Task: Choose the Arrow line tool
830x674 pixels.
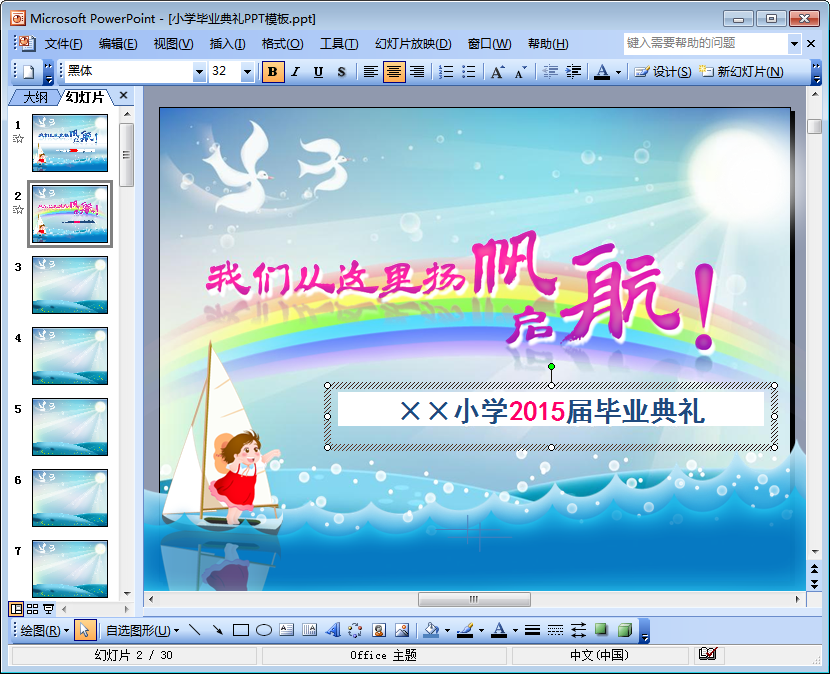Action: point(217,630)
